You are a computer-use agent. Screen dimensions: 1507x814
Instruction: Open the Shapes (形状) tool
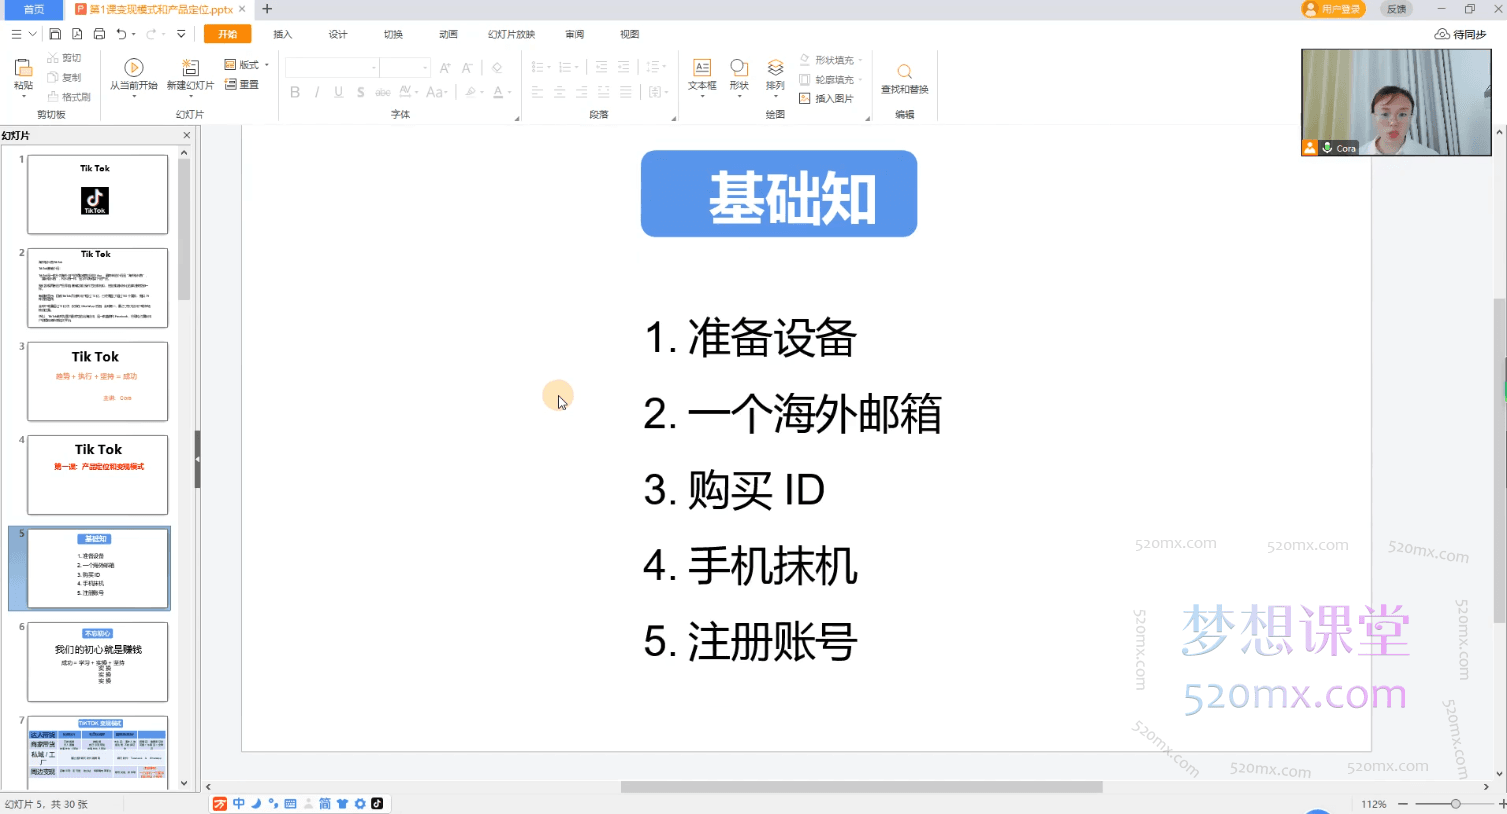pyautogui.click(x=739, y=72)
